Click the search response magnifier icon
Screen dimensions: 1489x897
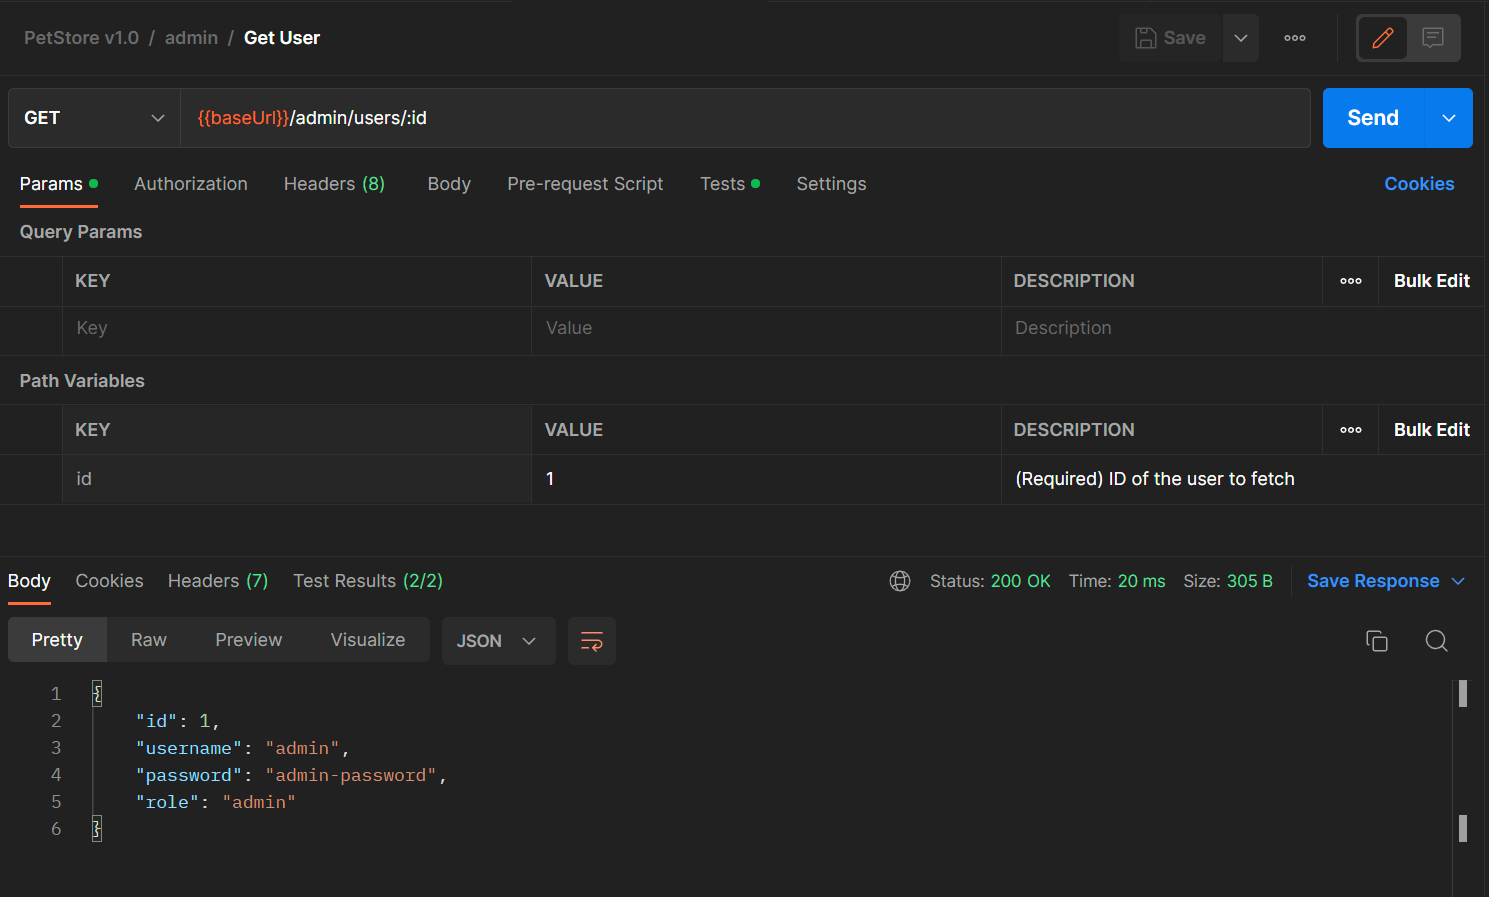[1436, 641]
